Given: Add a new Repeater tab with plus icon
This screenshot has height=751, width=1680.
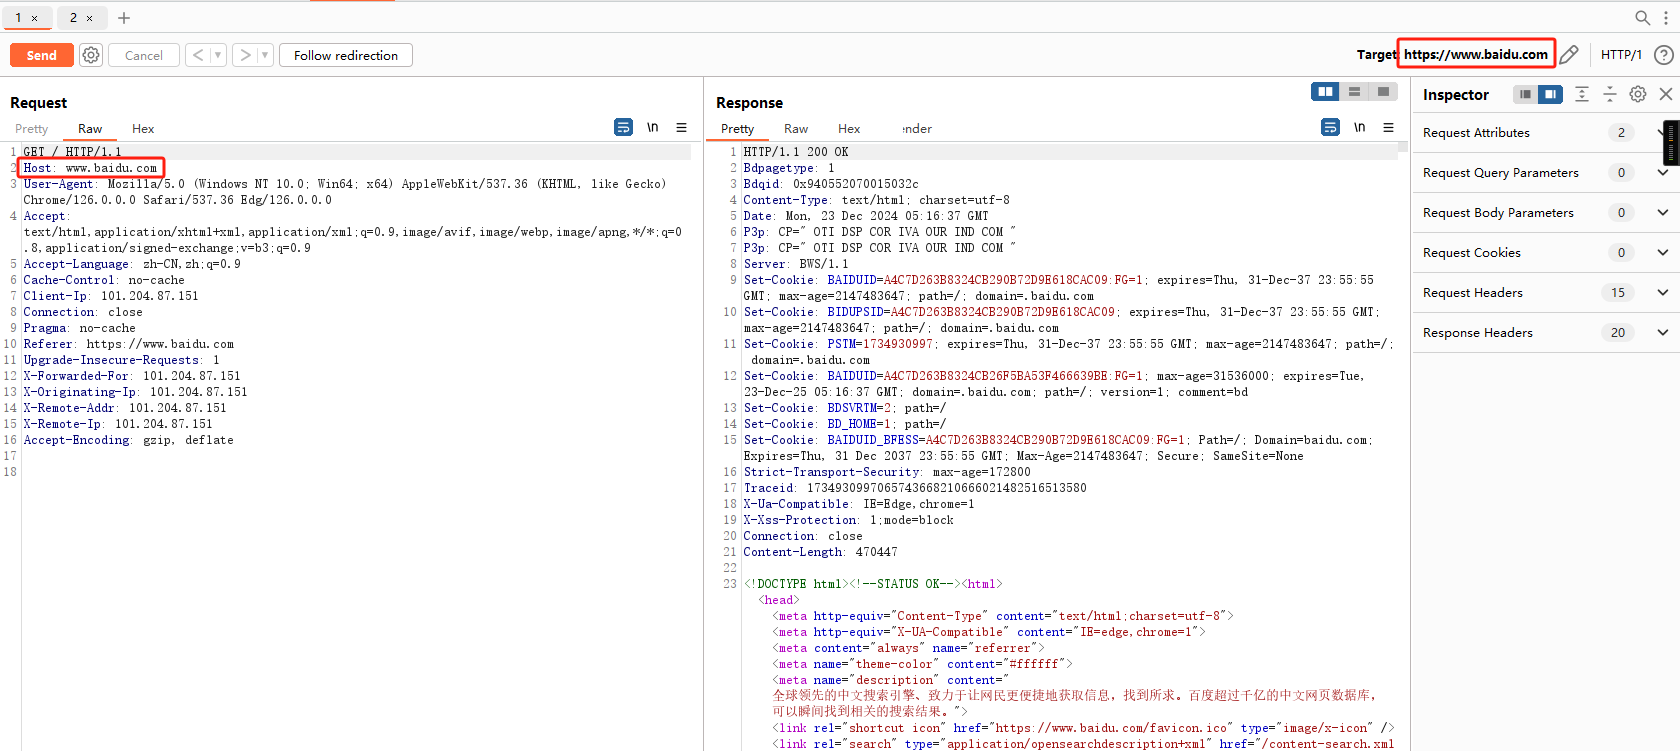Looking at the screenshot, I should pyautogui.click(x=124, y=18).
